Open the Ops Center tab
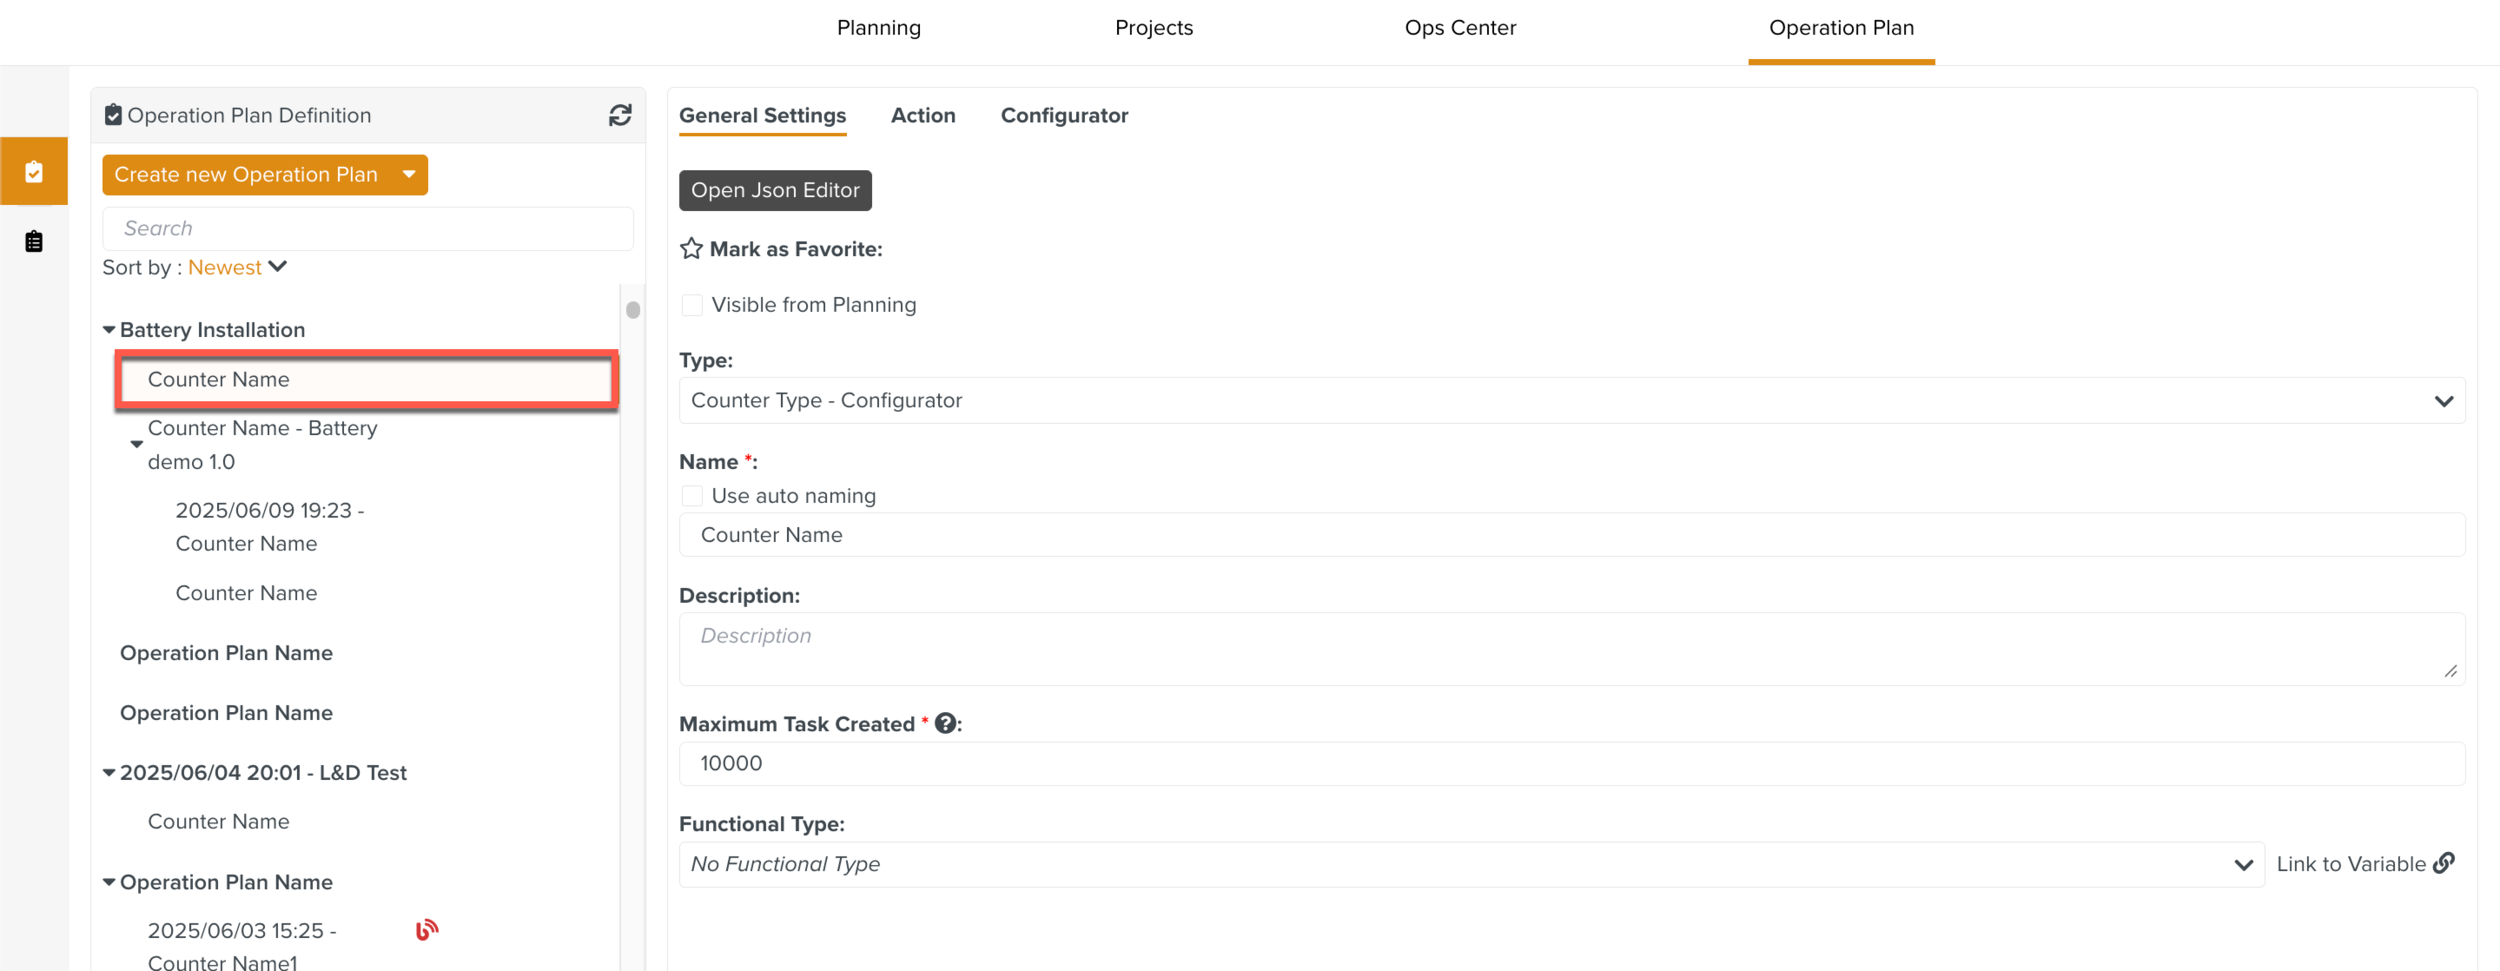The image size is (2500, 971). [1459, 28]
